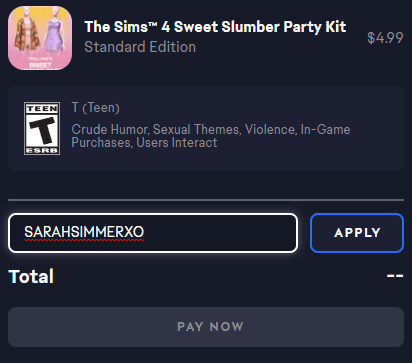
Task: Click The Sims 4 Sweet Slumber Party Kit title
Action: [215, 27]
